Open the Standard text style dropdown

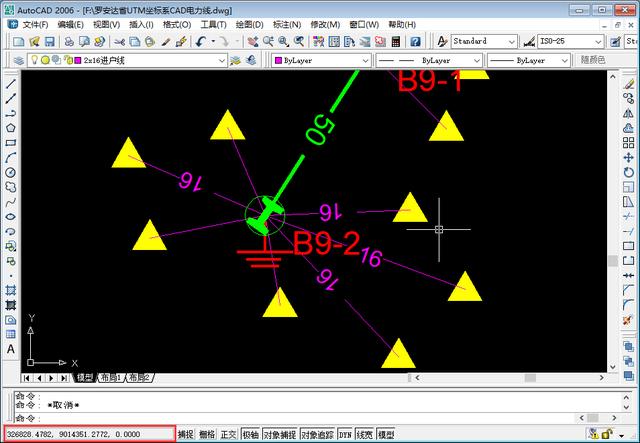click(x=484, y=42)
